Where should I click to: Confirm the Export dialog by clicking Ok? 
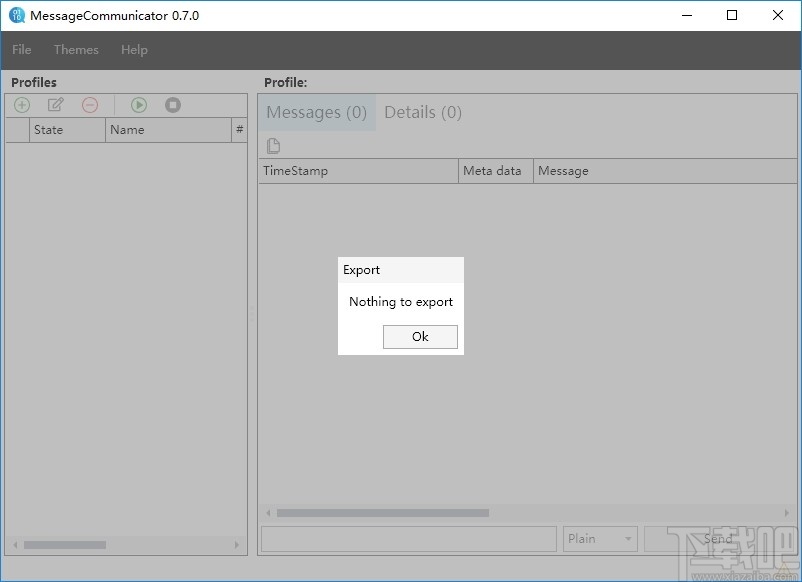point(419,337)
